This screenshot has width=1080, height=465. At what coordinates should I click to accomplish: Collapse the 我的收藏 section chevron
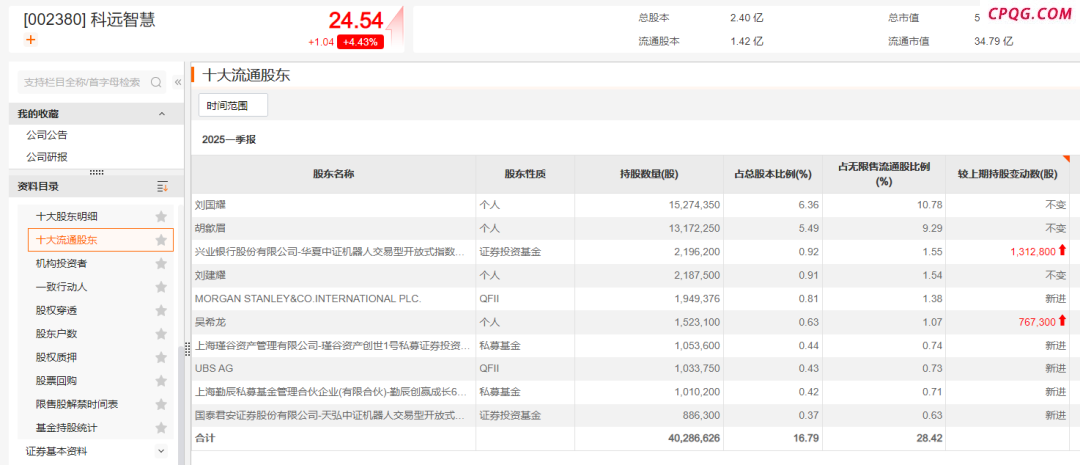(x=162, y=114)
